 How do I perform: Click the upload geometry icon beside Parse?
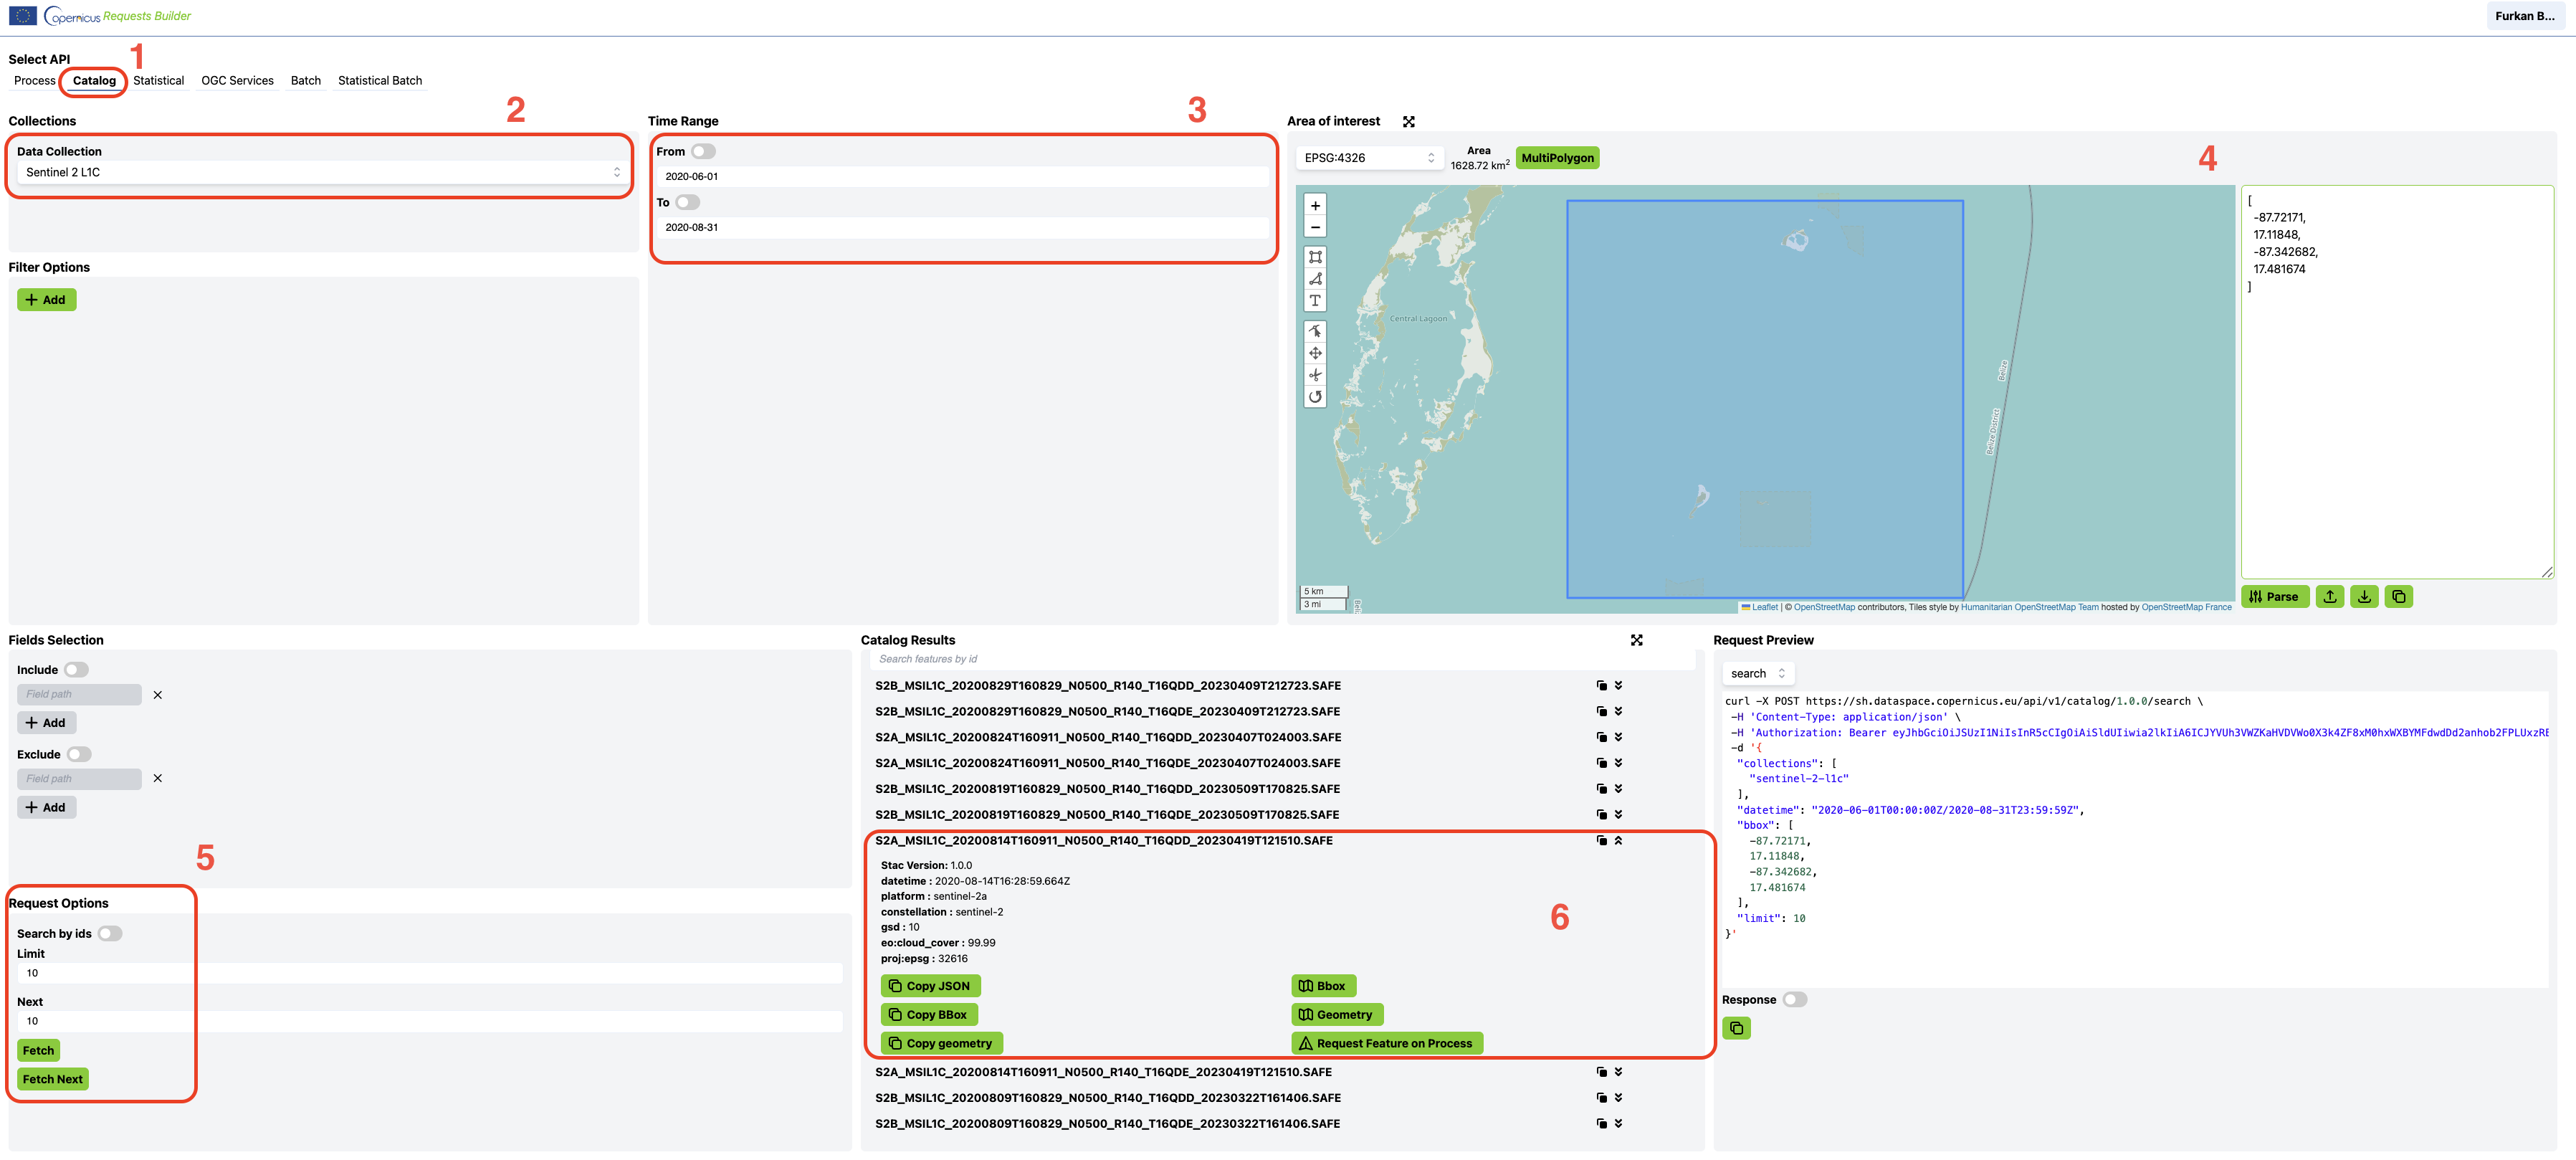pyautogui.click(x=2330, y=597)
